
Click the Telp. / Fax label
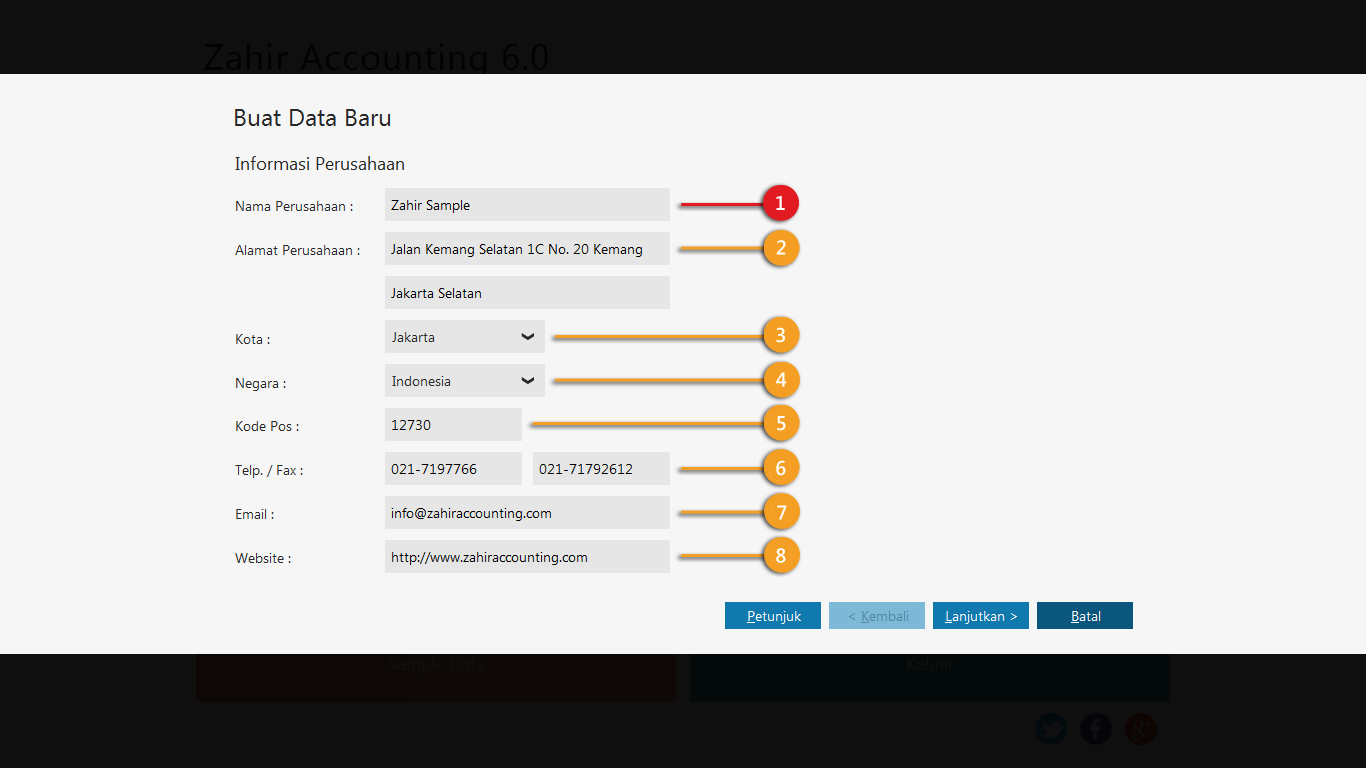269,471
